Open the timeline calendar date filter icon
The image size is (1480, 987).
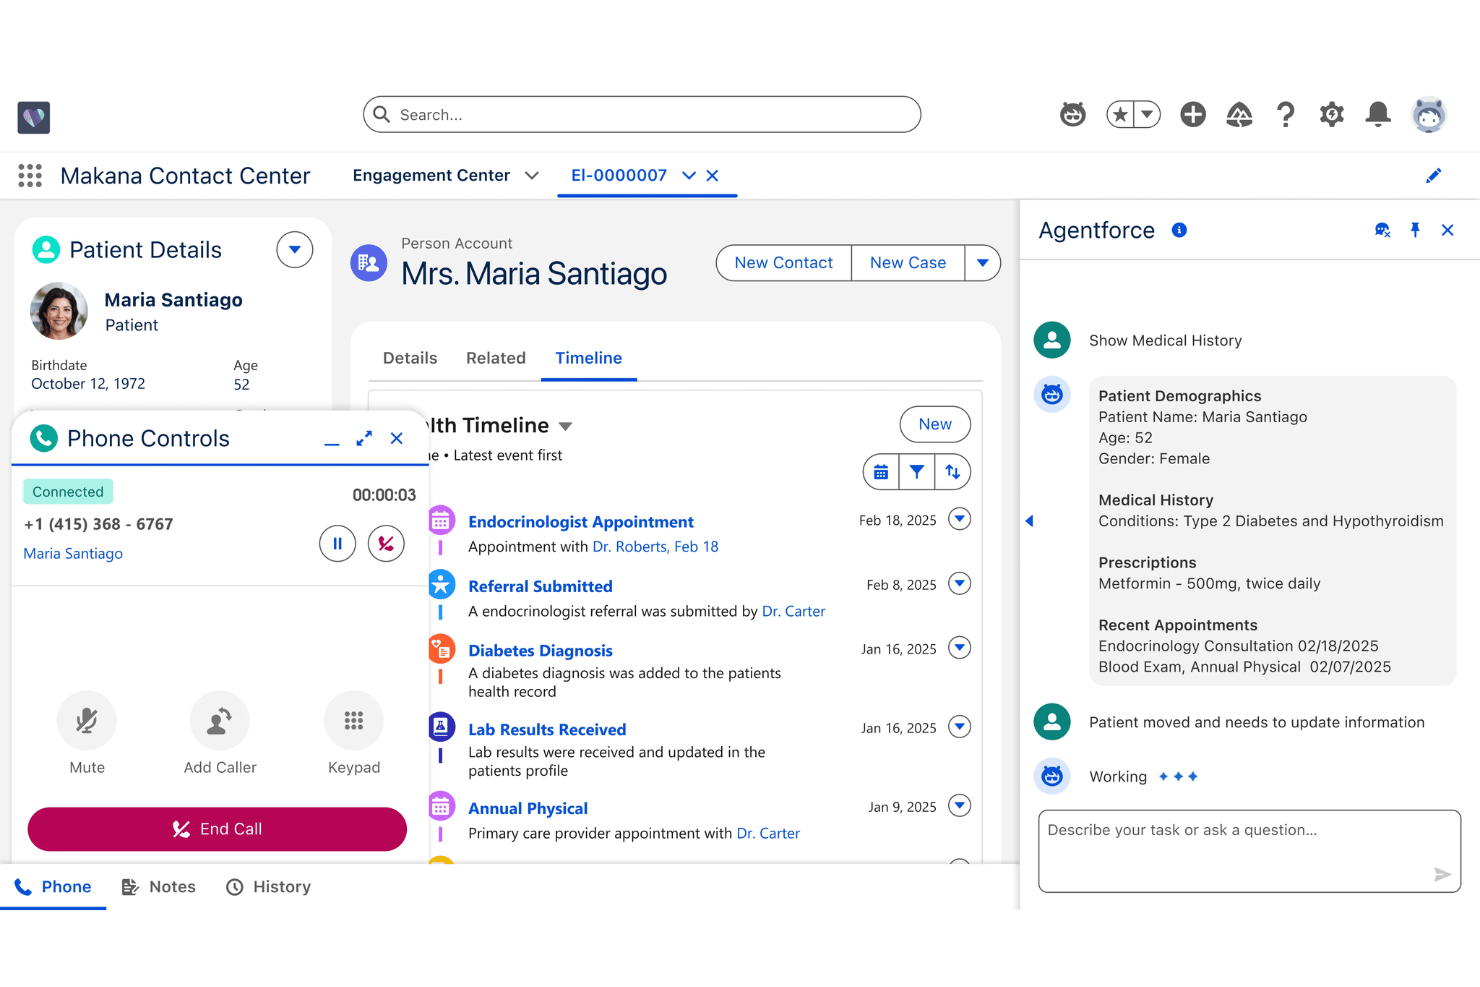click(x=881, y=472)
